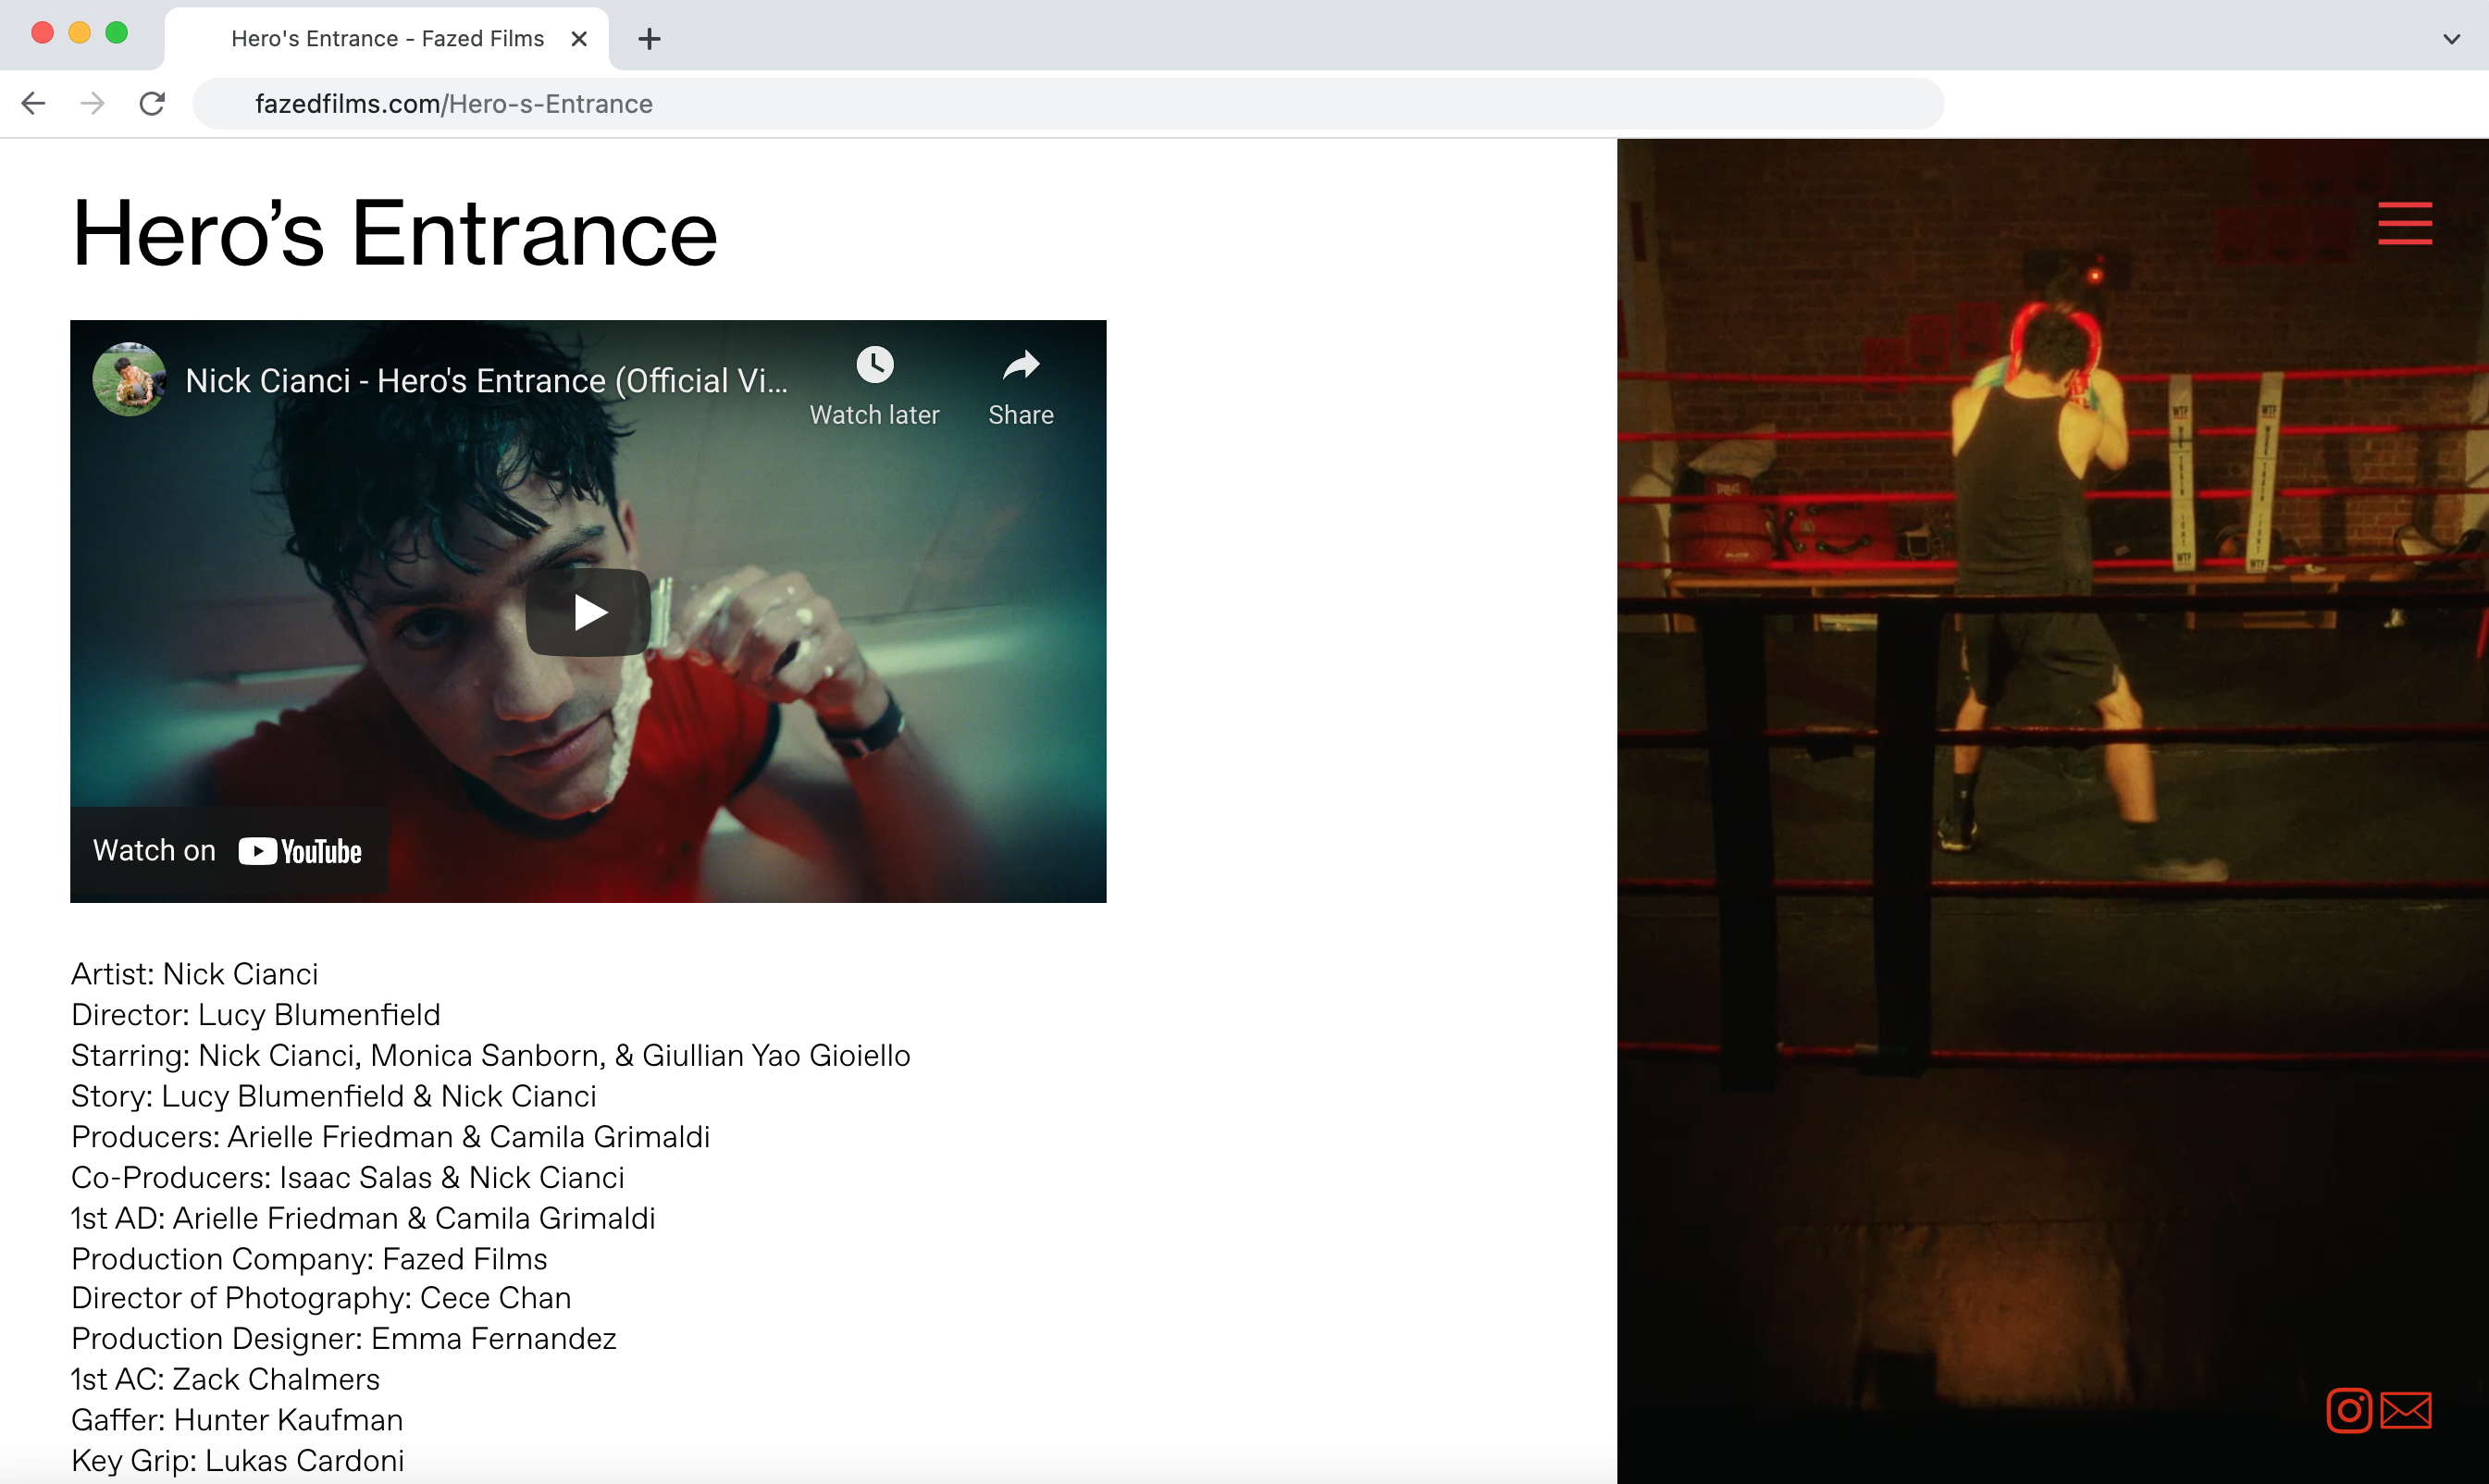Click the Watch on YouTube button

pos(228,851)
